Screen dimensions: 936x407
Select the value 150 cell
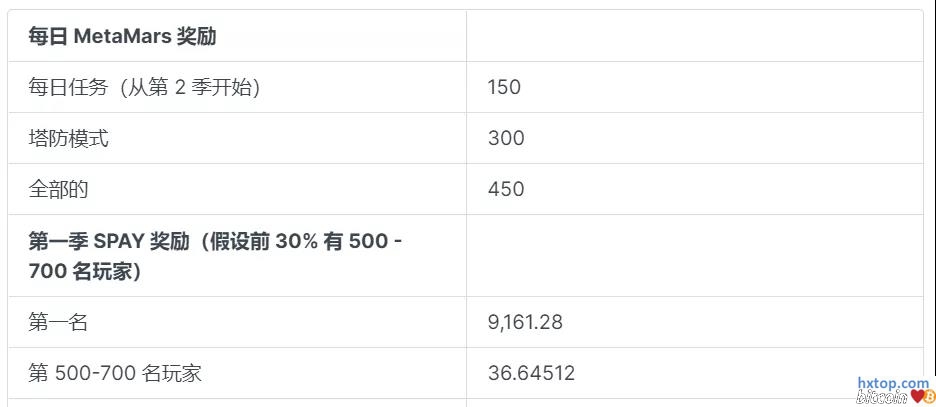point(504,87)
